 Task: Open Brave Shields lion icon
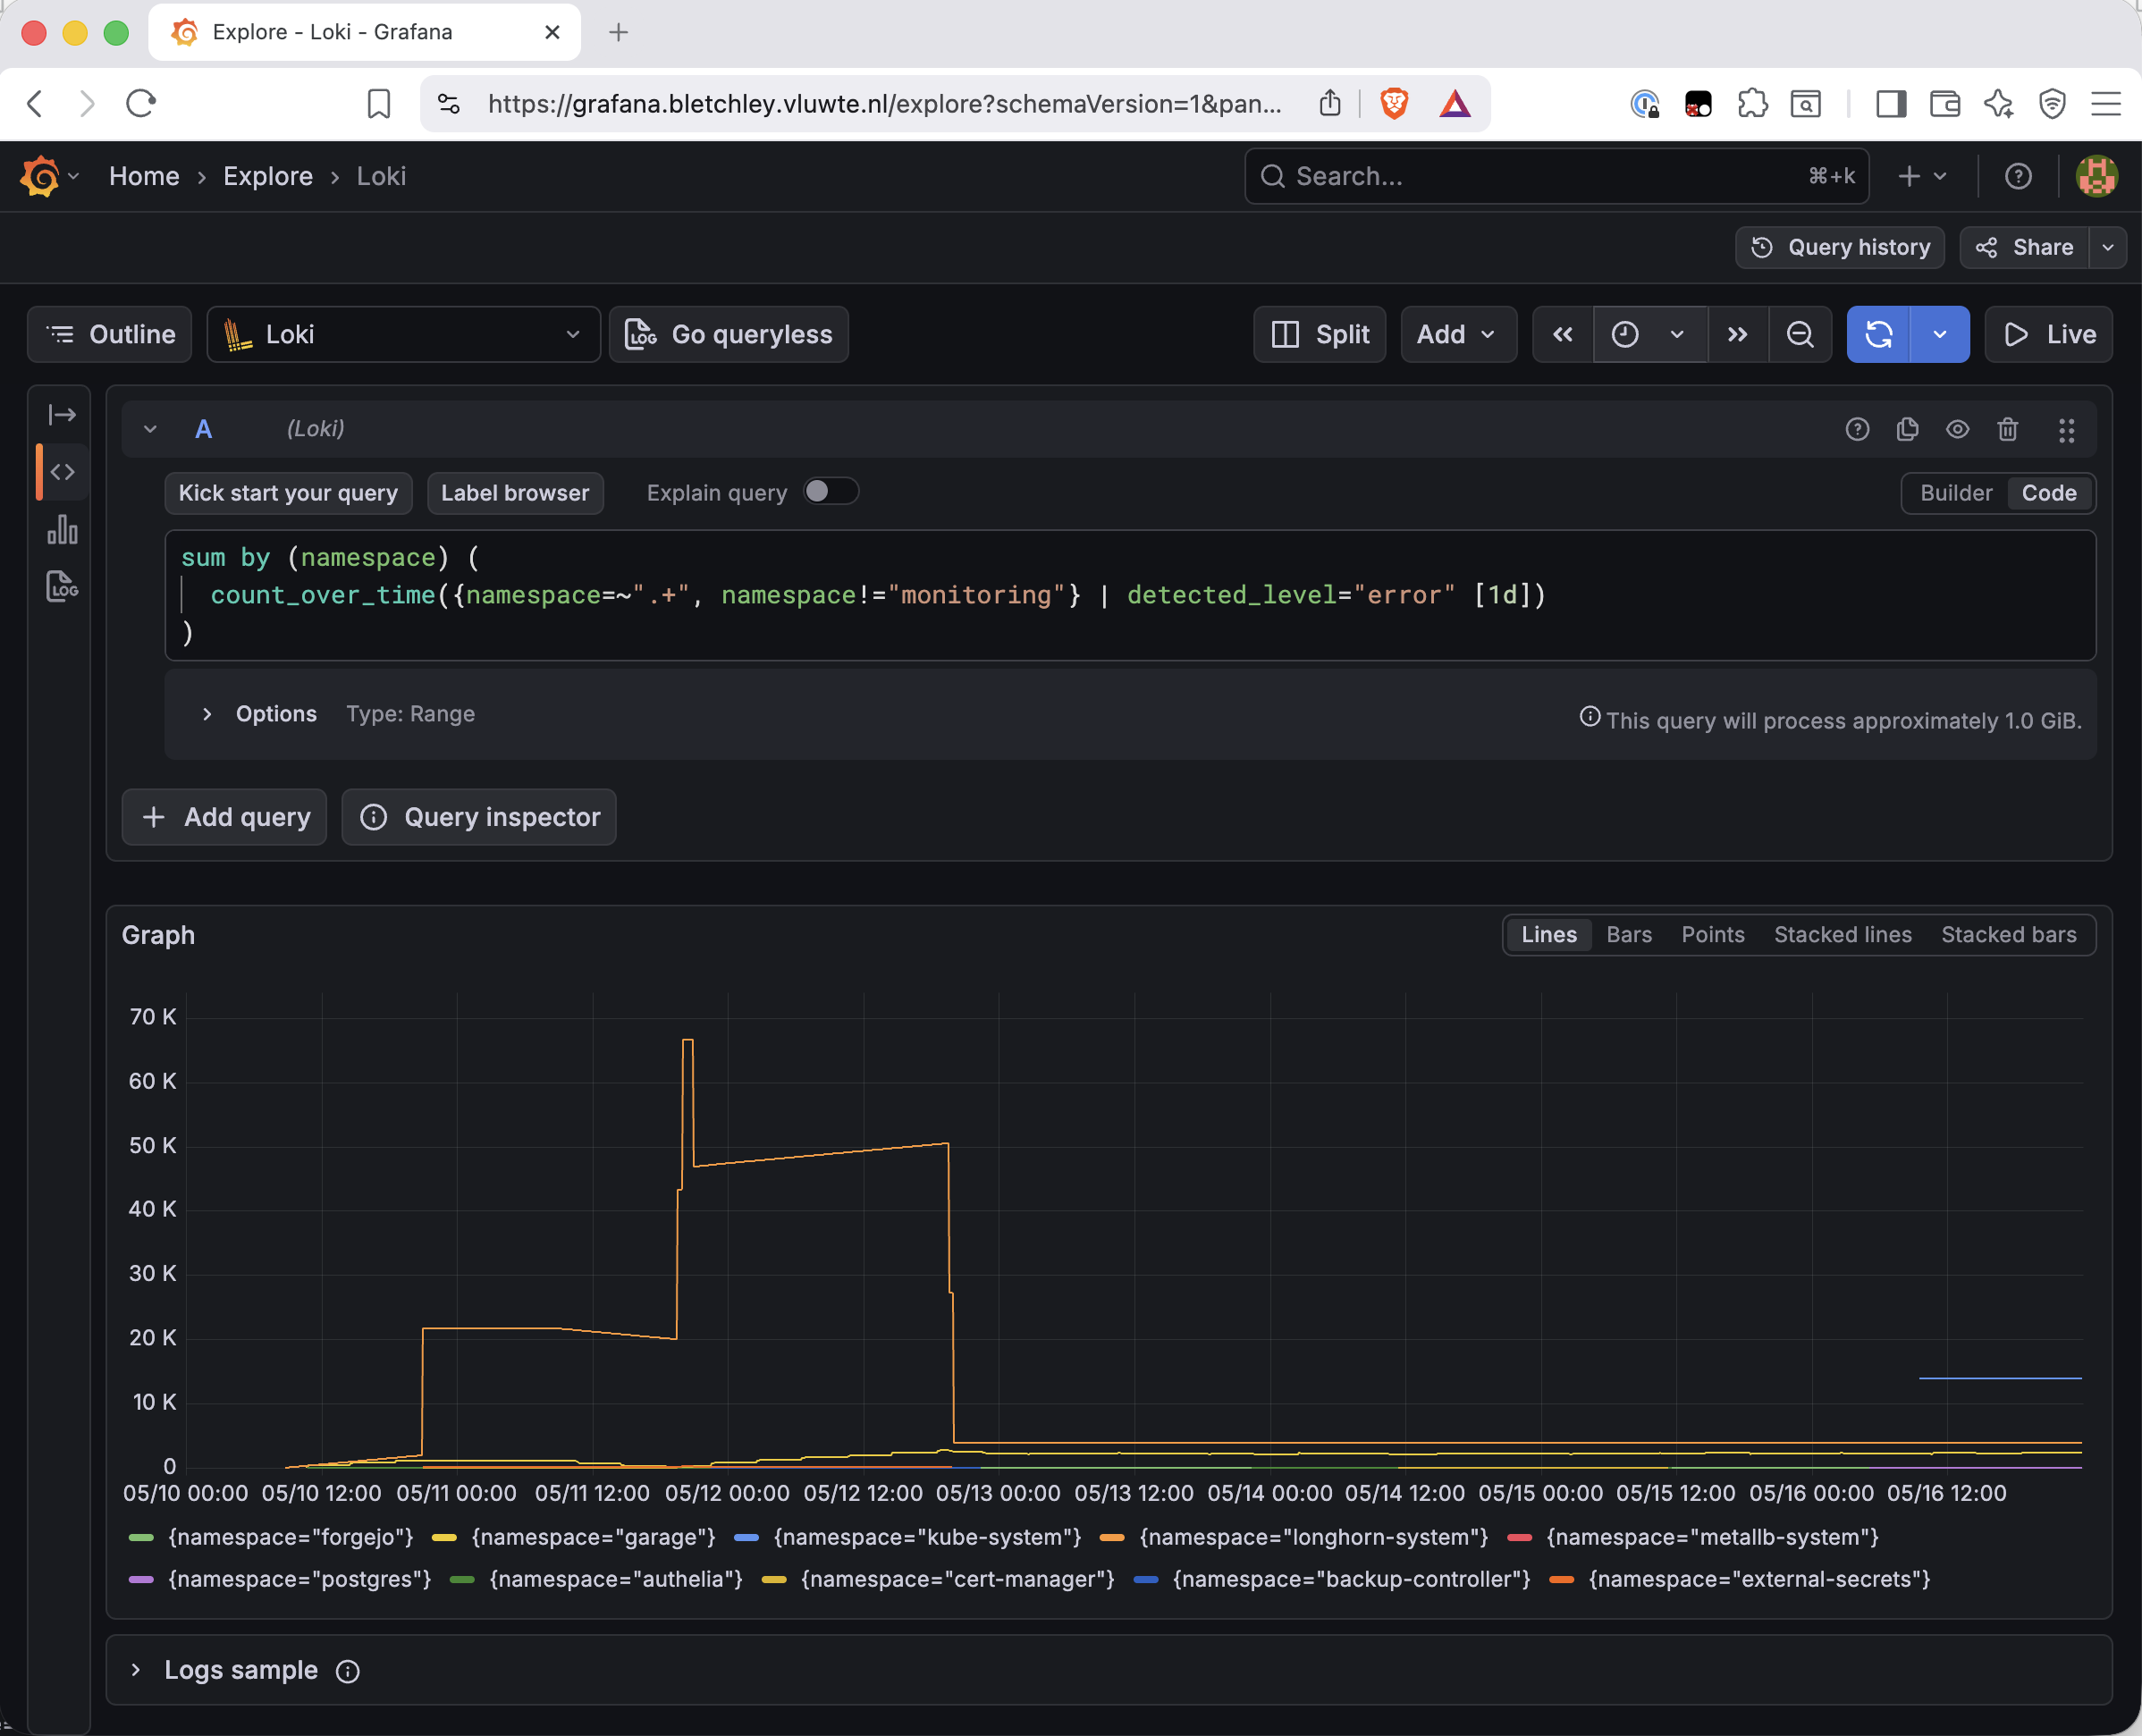coord(1393,103)
